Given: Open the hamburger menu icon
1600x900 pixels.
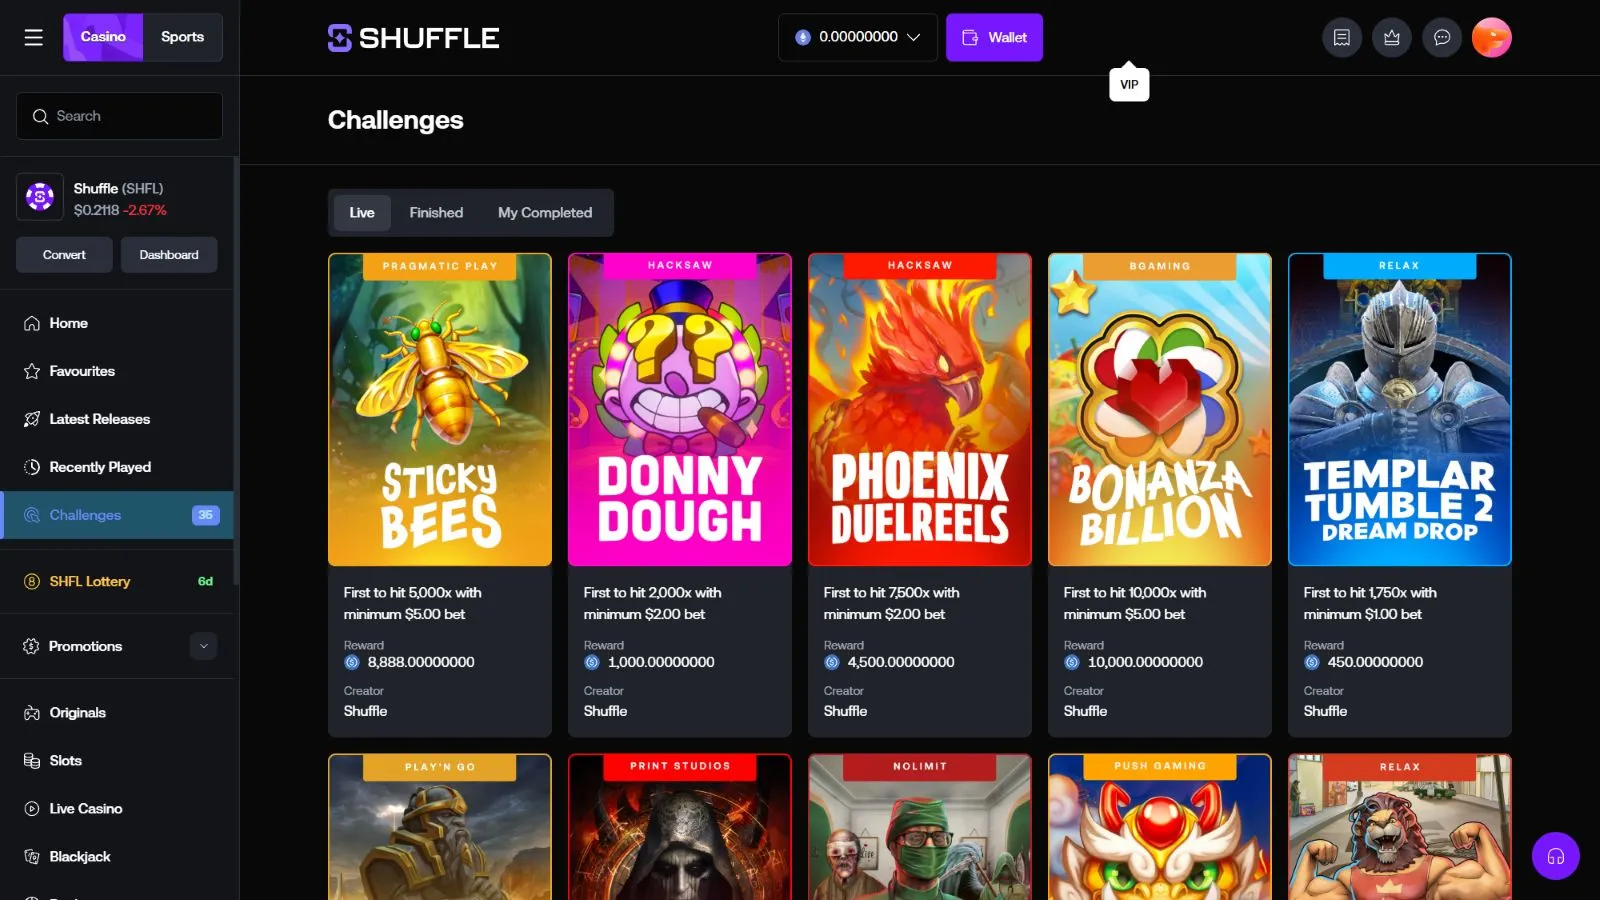Looking at the screenshot, I should click(x=33, y=37).
